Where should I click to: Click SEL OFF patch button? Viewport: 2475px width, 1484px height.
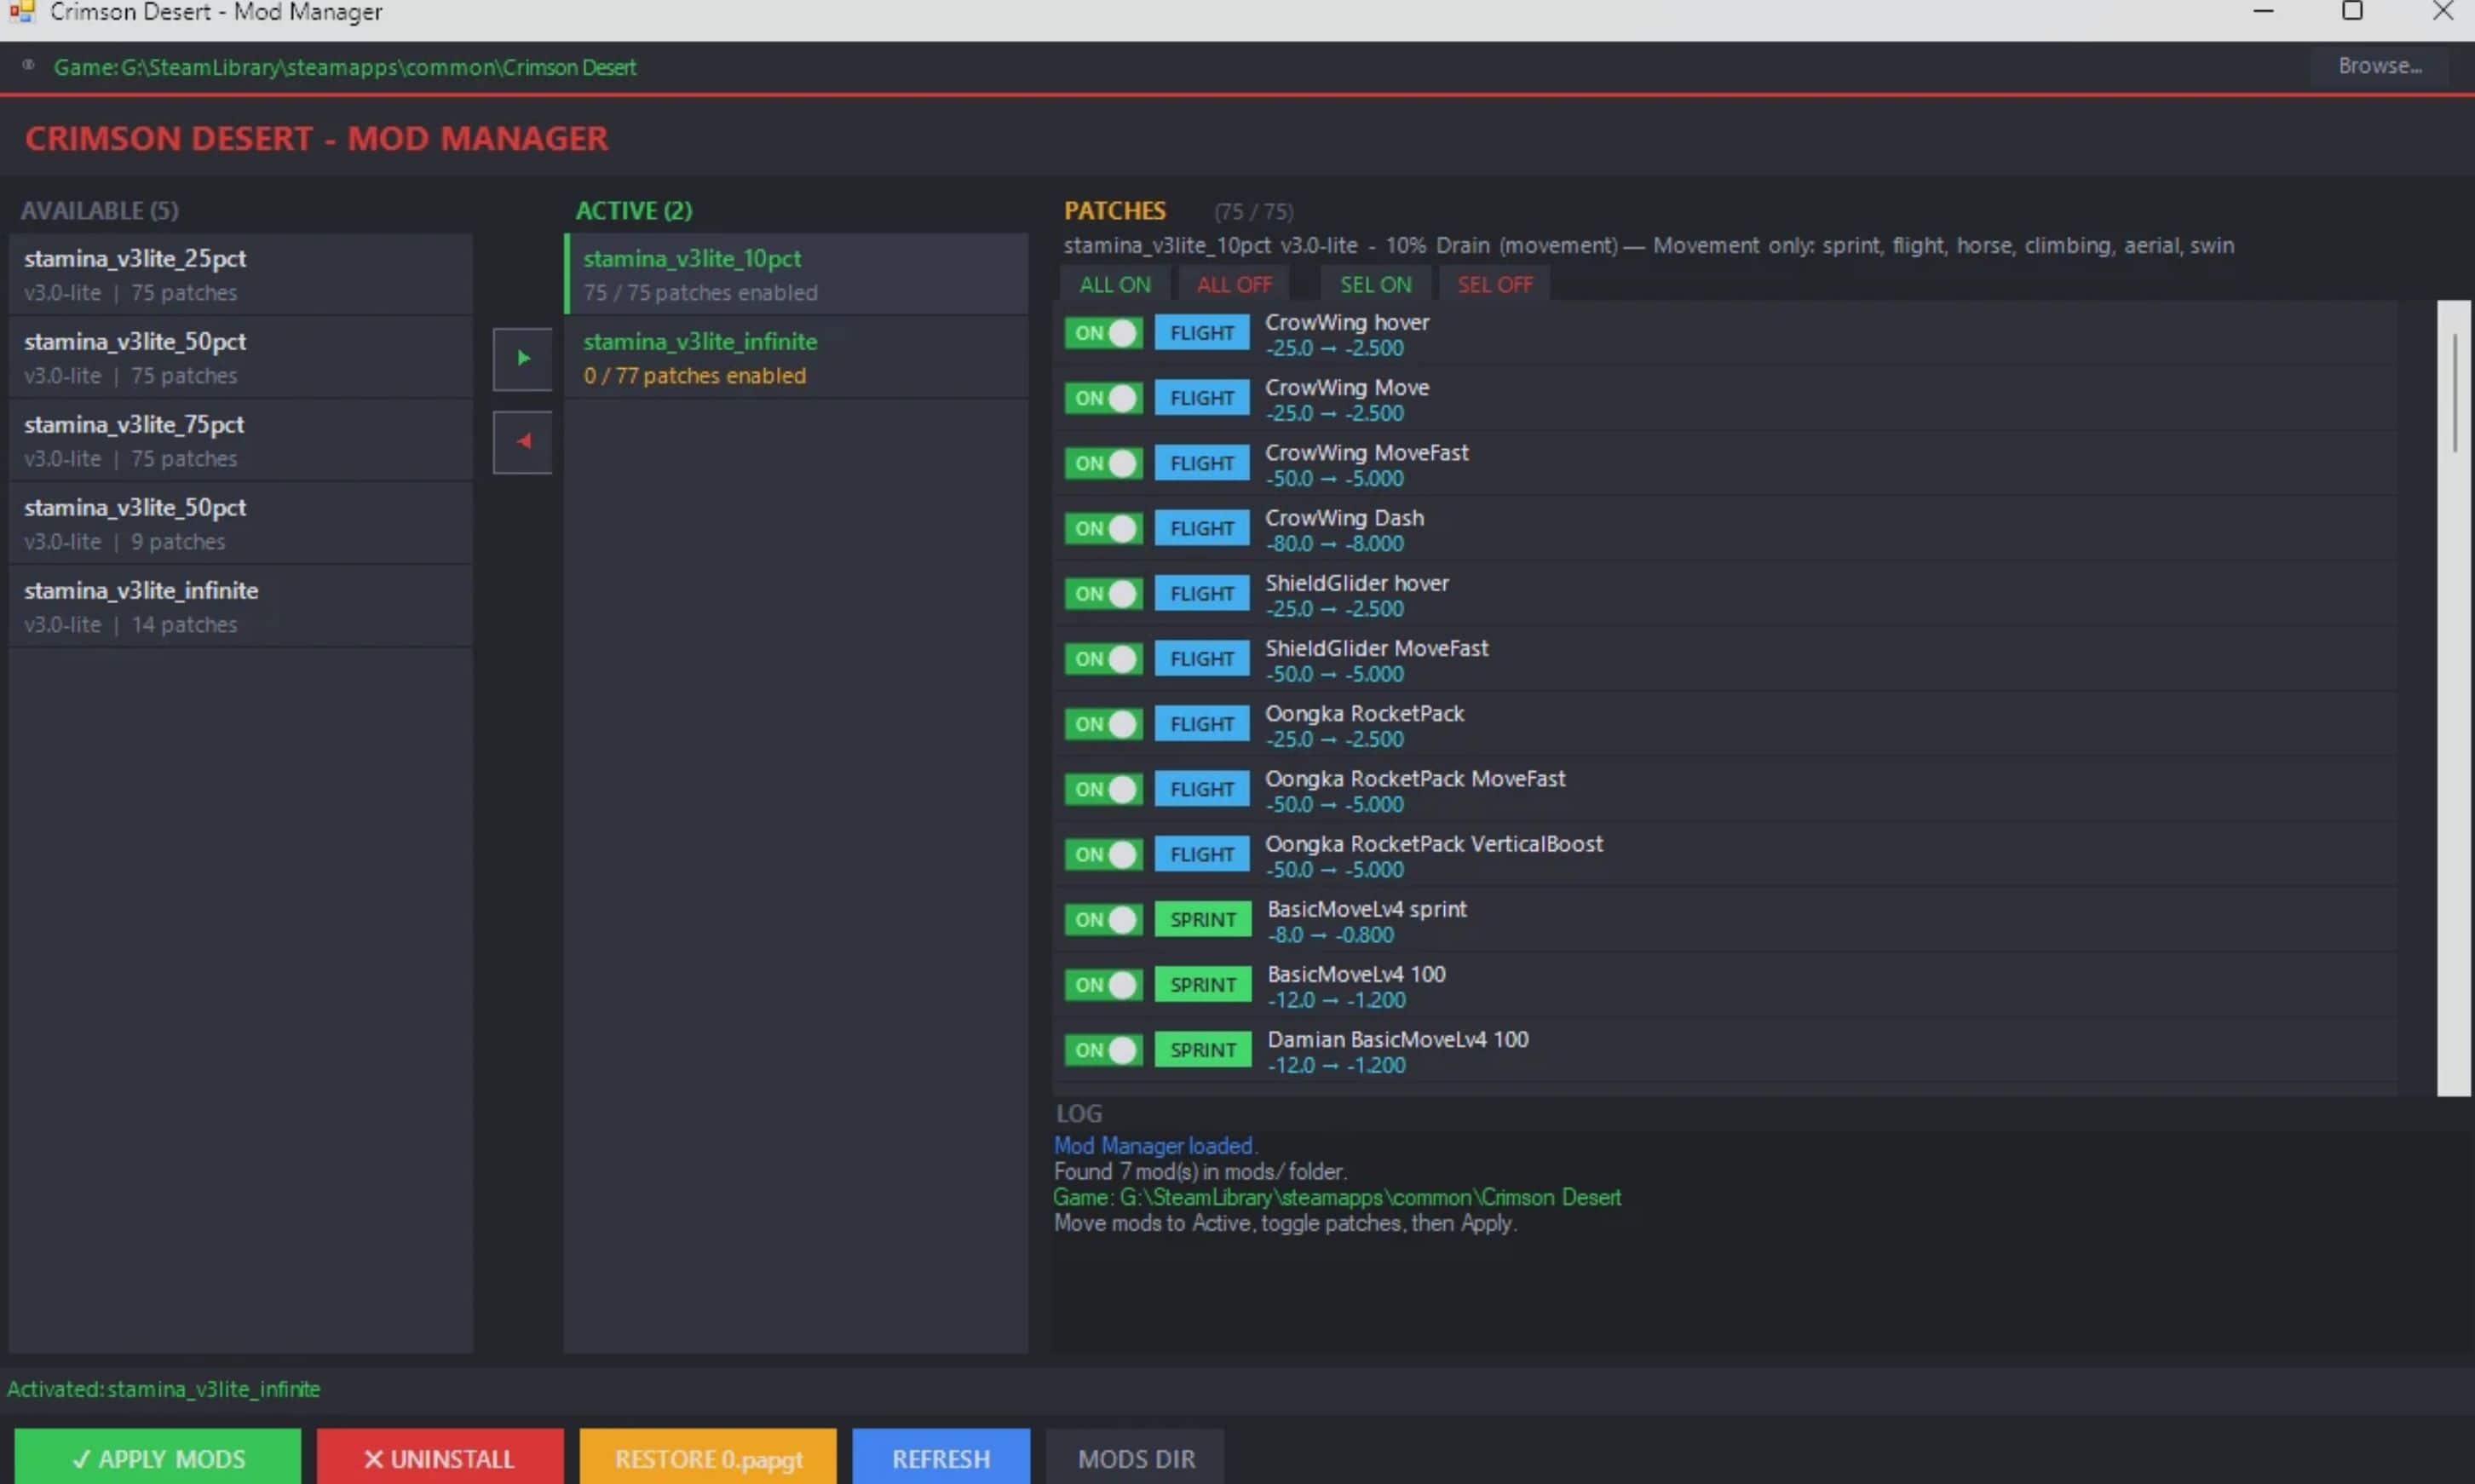[x=1494, y=285]
